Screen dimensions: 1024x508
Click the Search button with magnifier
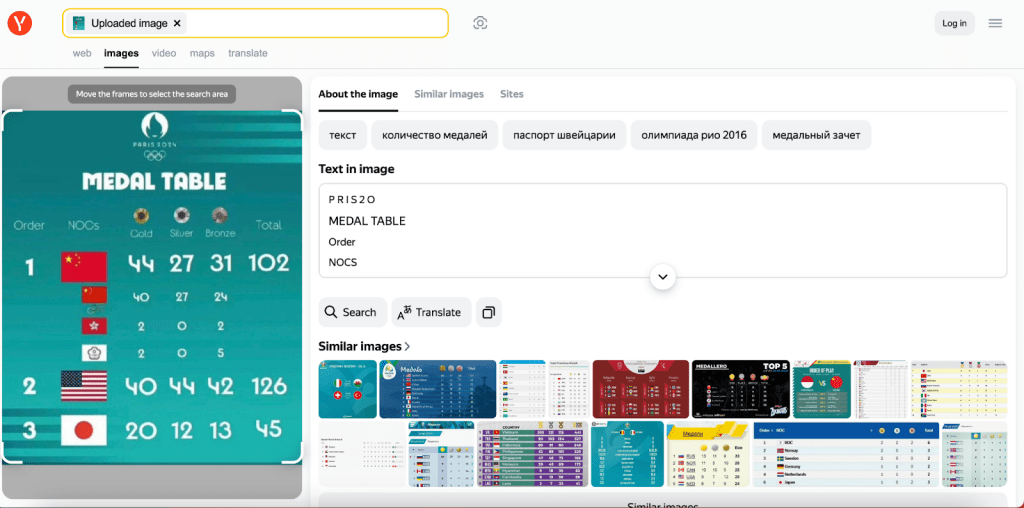click(350, 312)
